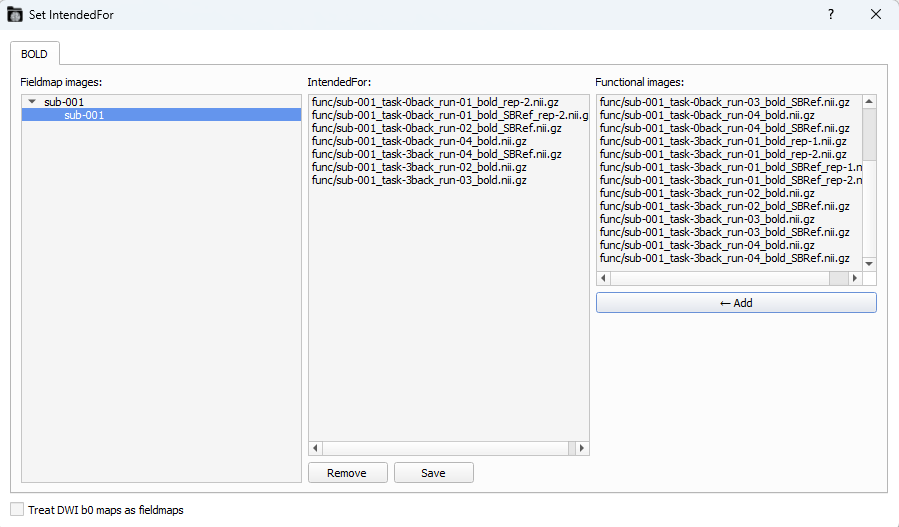The width and height of the screenshot is (899, 527).
Task: Click the question mark help button
Action: tap(830, 15)
